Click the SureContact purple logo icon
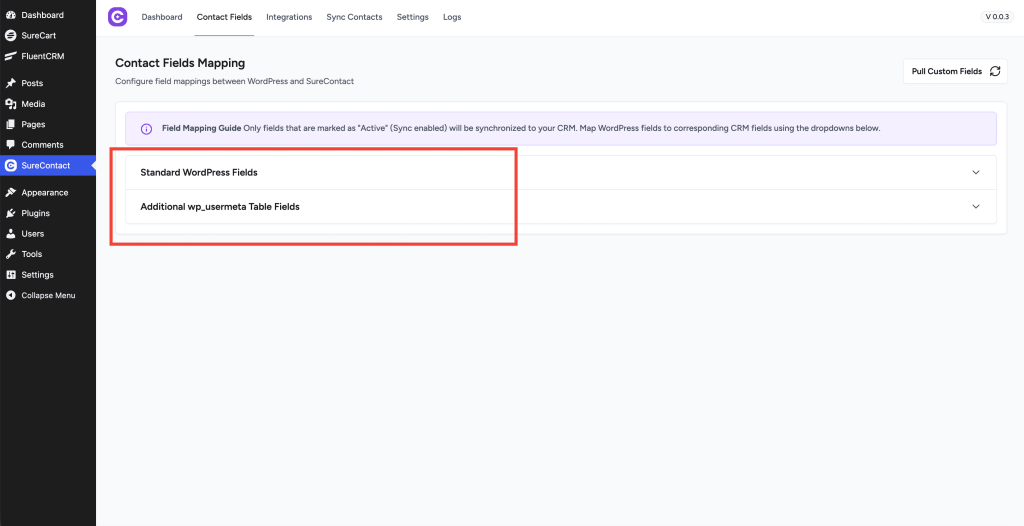Image resolution: width=1024 pixels, height=526 pixels. click(118, 17)
